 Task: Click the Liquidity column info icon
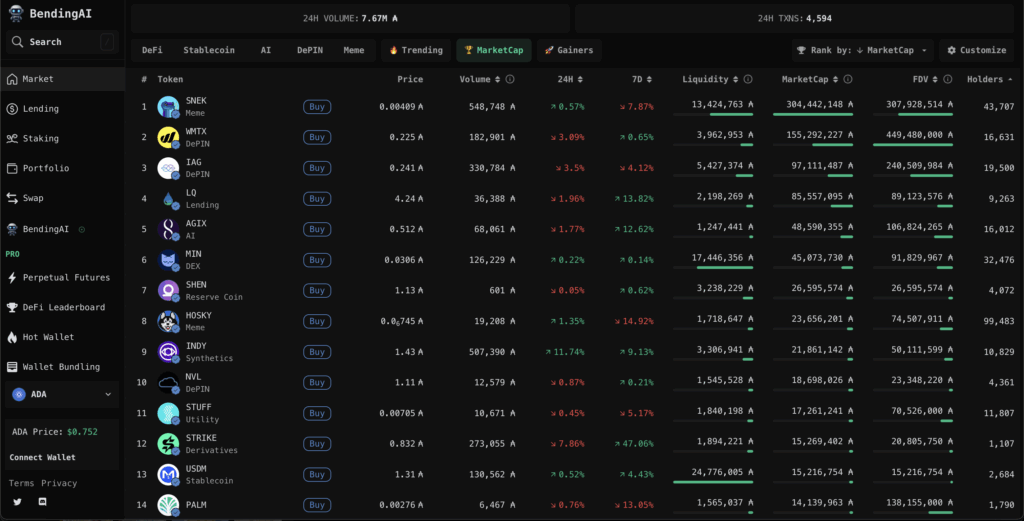[748, 79]
